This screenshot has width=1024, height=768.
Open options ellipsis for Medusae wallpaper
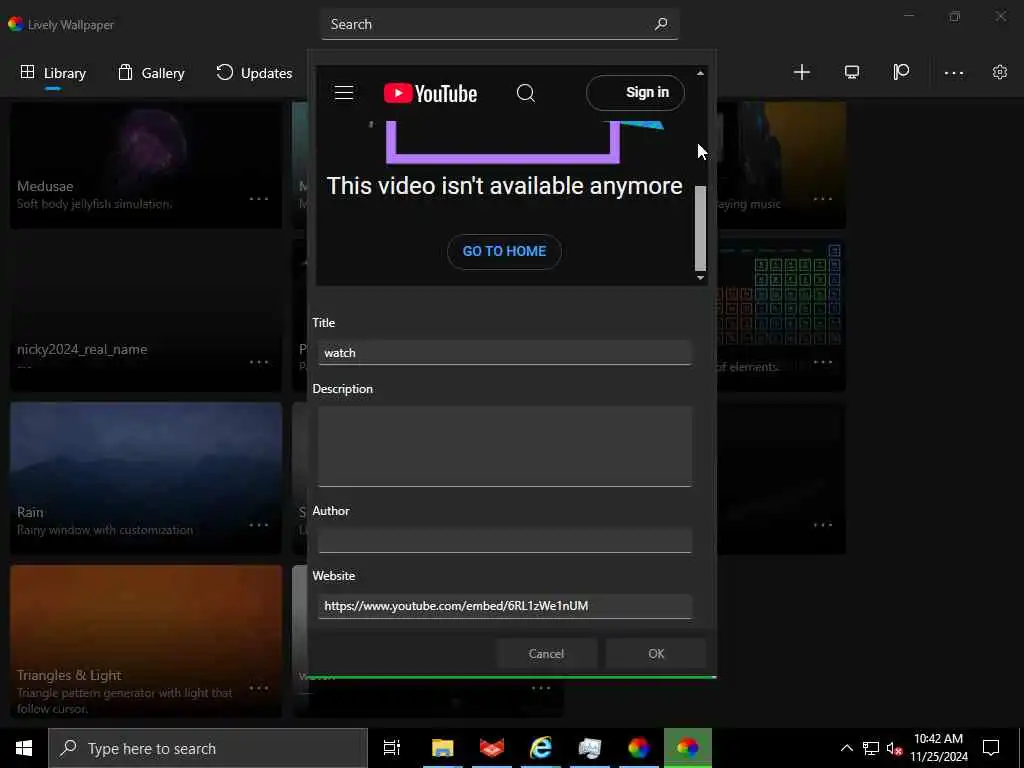(x=259, y=199)
